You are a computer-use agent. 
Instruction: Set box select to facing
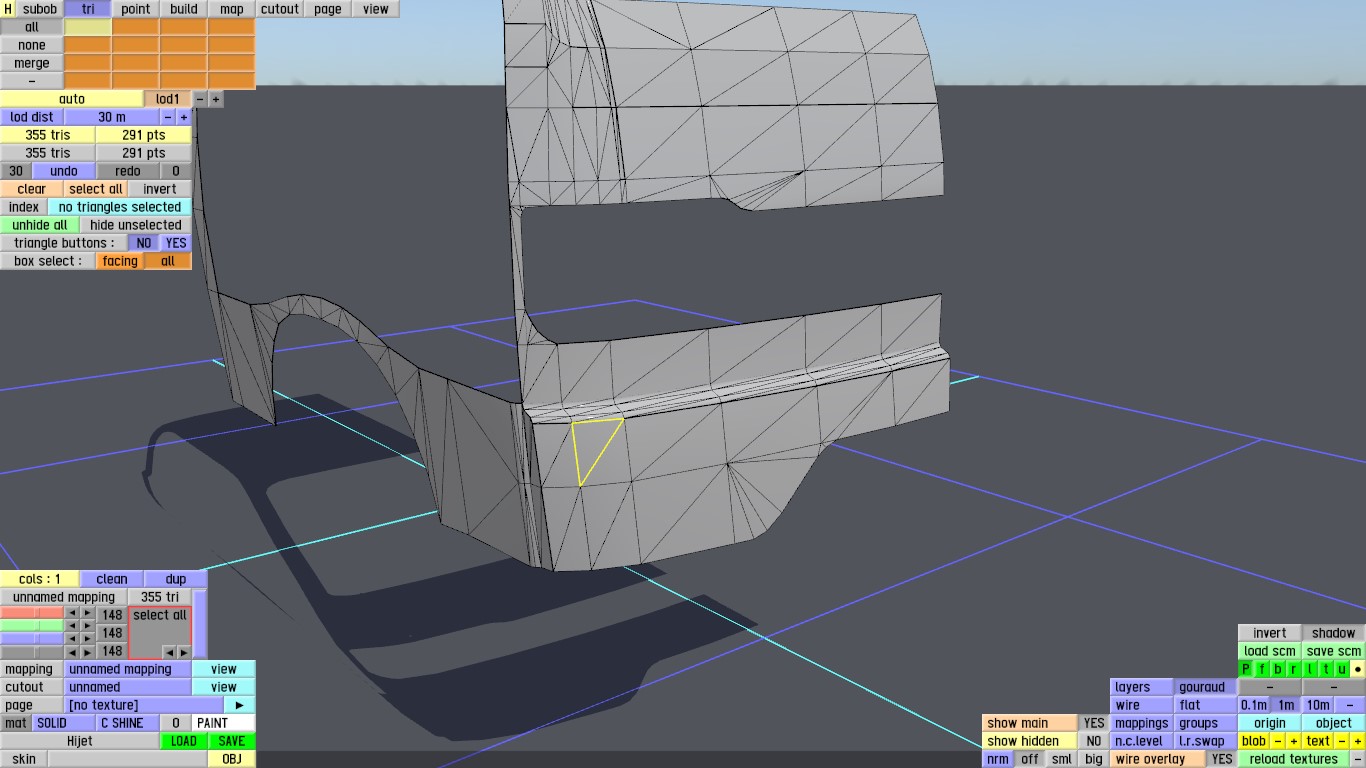point(120,261)
